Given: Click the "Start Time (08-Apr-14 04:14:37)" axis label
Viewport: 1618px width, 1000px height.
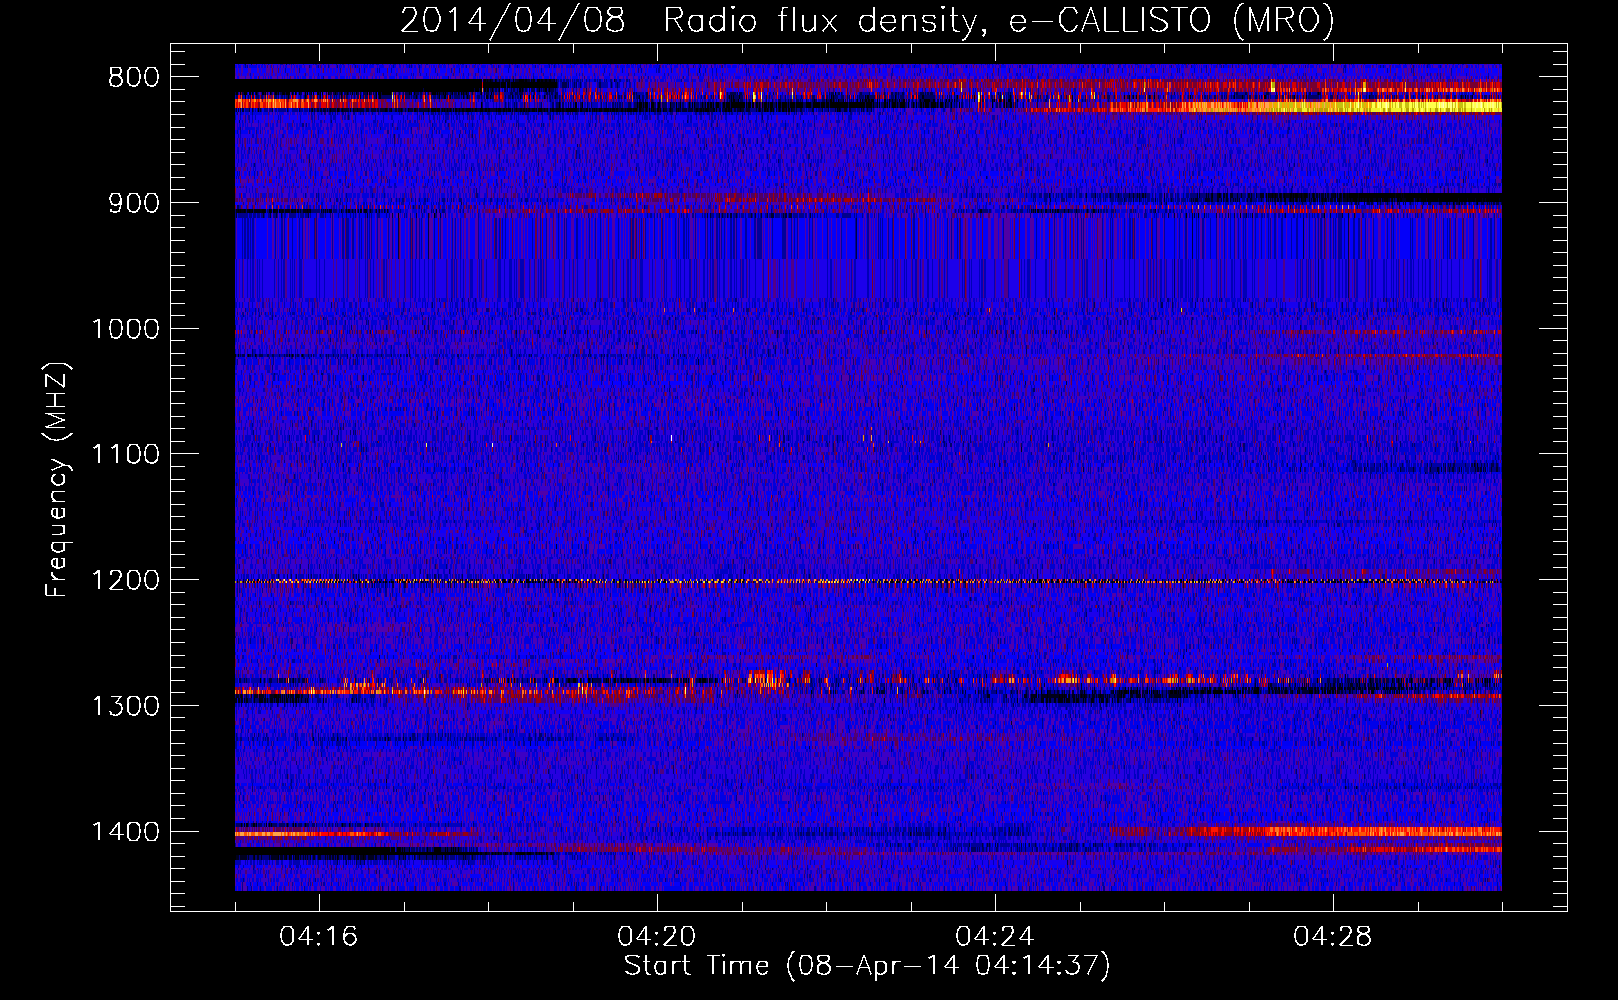Looking at the screenshot, I should 867,965.
